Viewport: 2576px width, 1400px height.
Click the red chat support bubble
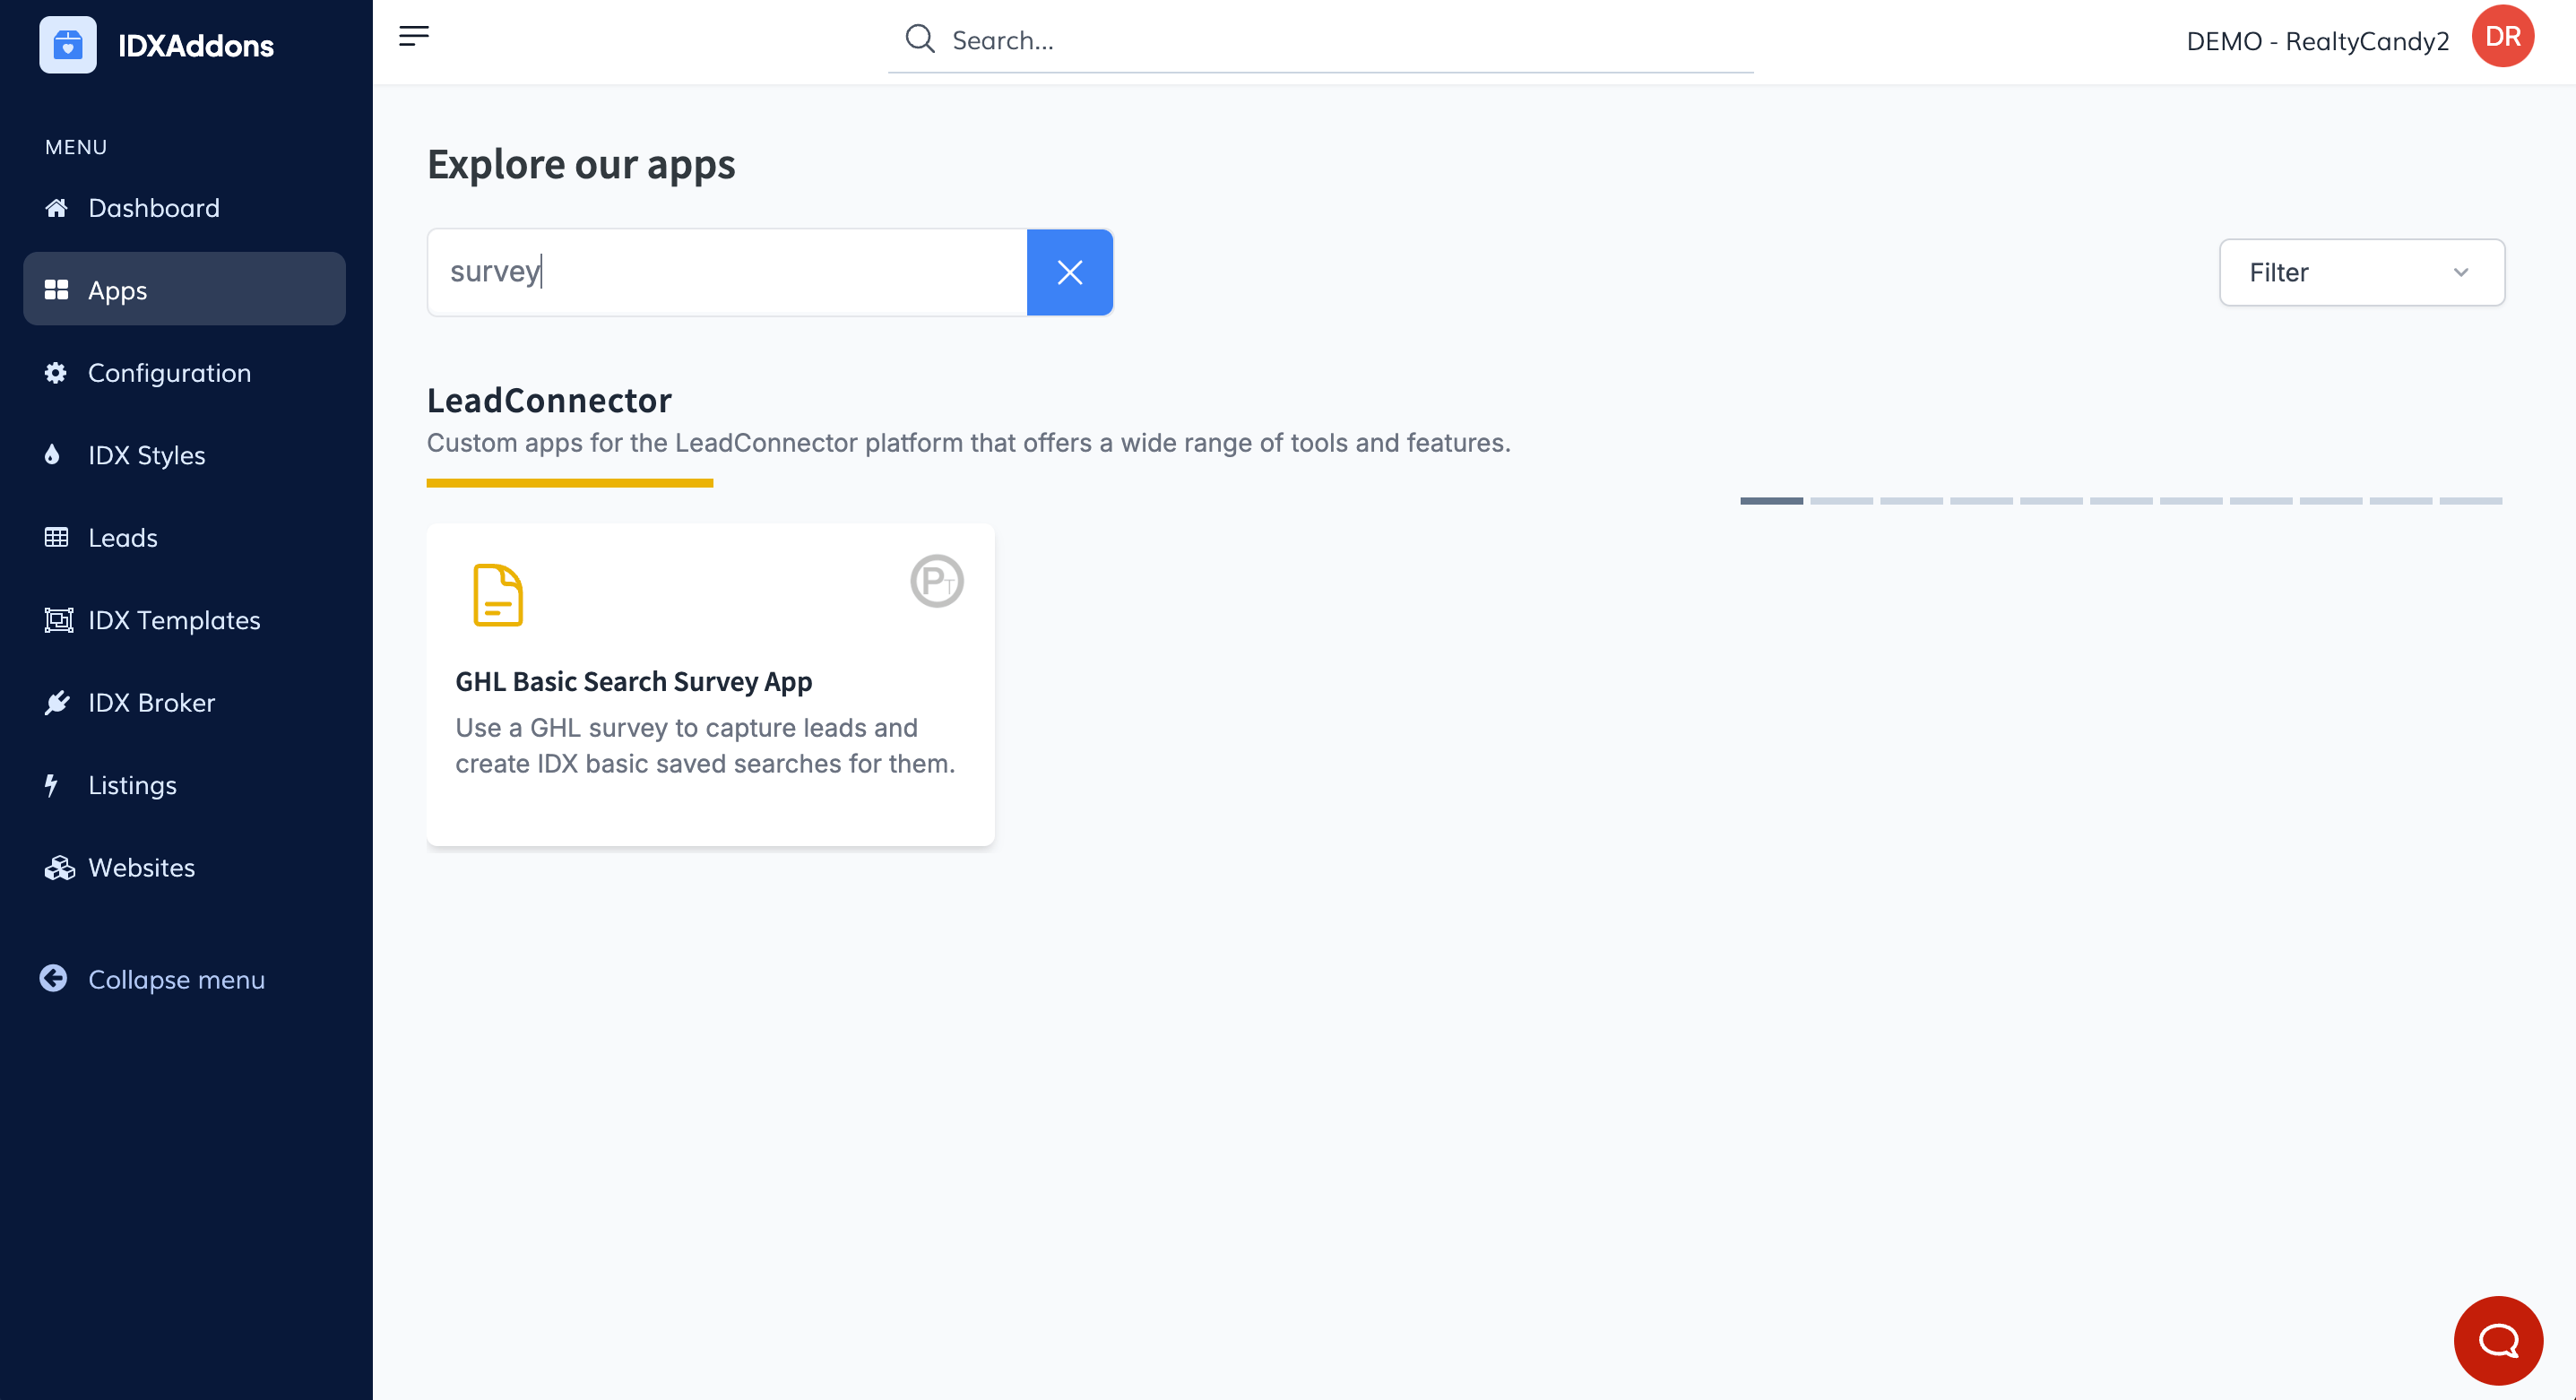click(x=2497, y=1340)
